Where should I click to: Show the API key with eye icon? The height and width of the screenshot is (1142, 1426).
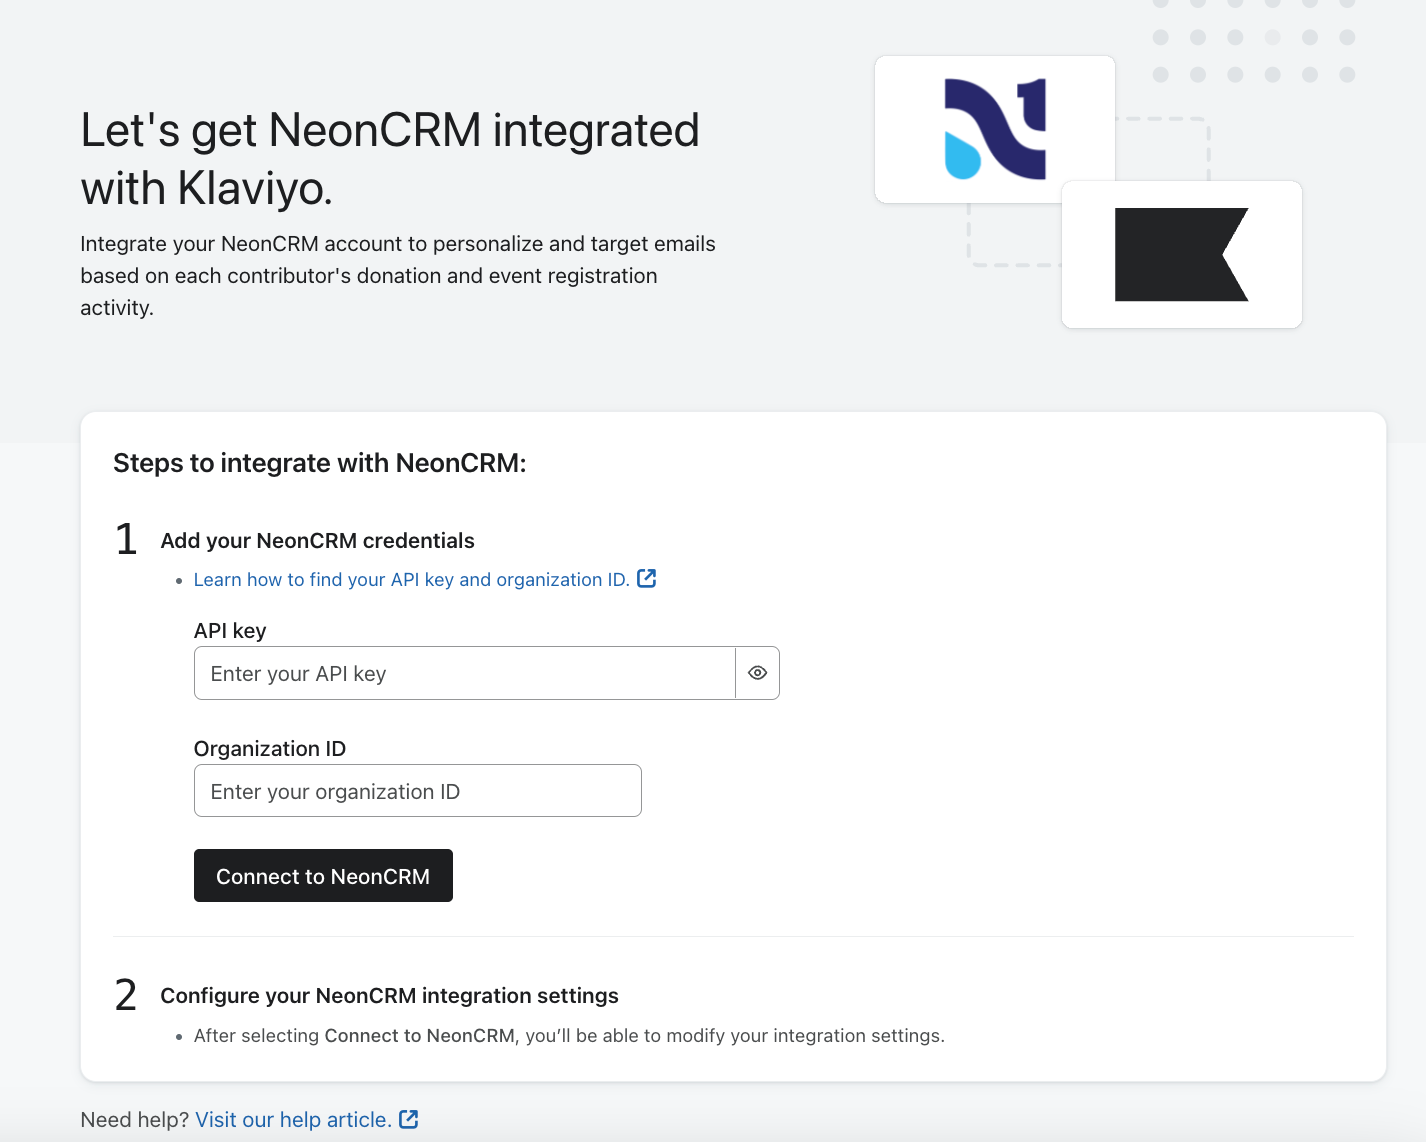757,673
